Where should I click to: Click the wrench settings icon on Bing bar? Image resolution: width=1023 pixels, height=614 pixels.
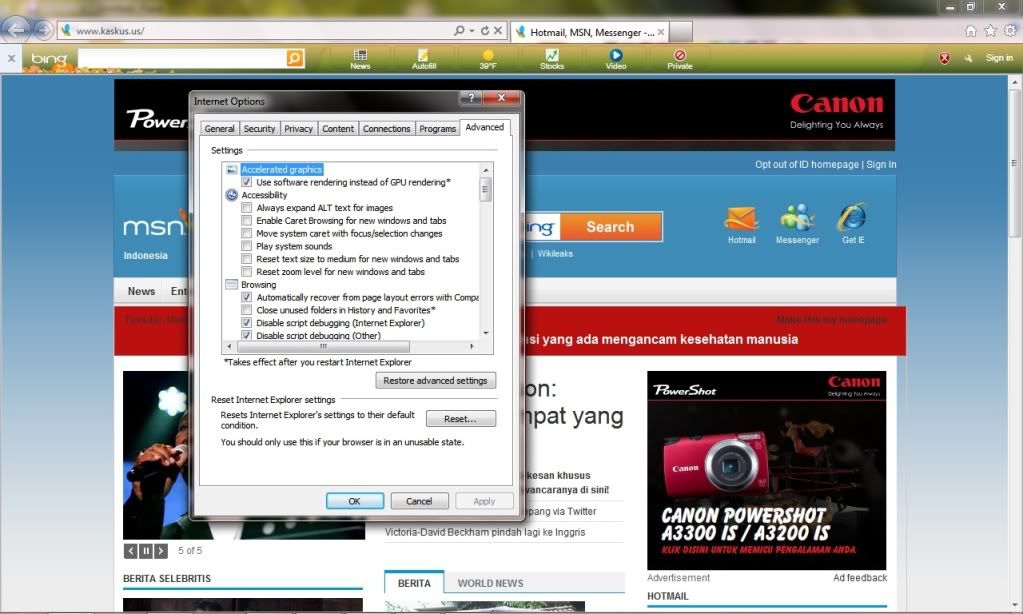click(968, 58)
